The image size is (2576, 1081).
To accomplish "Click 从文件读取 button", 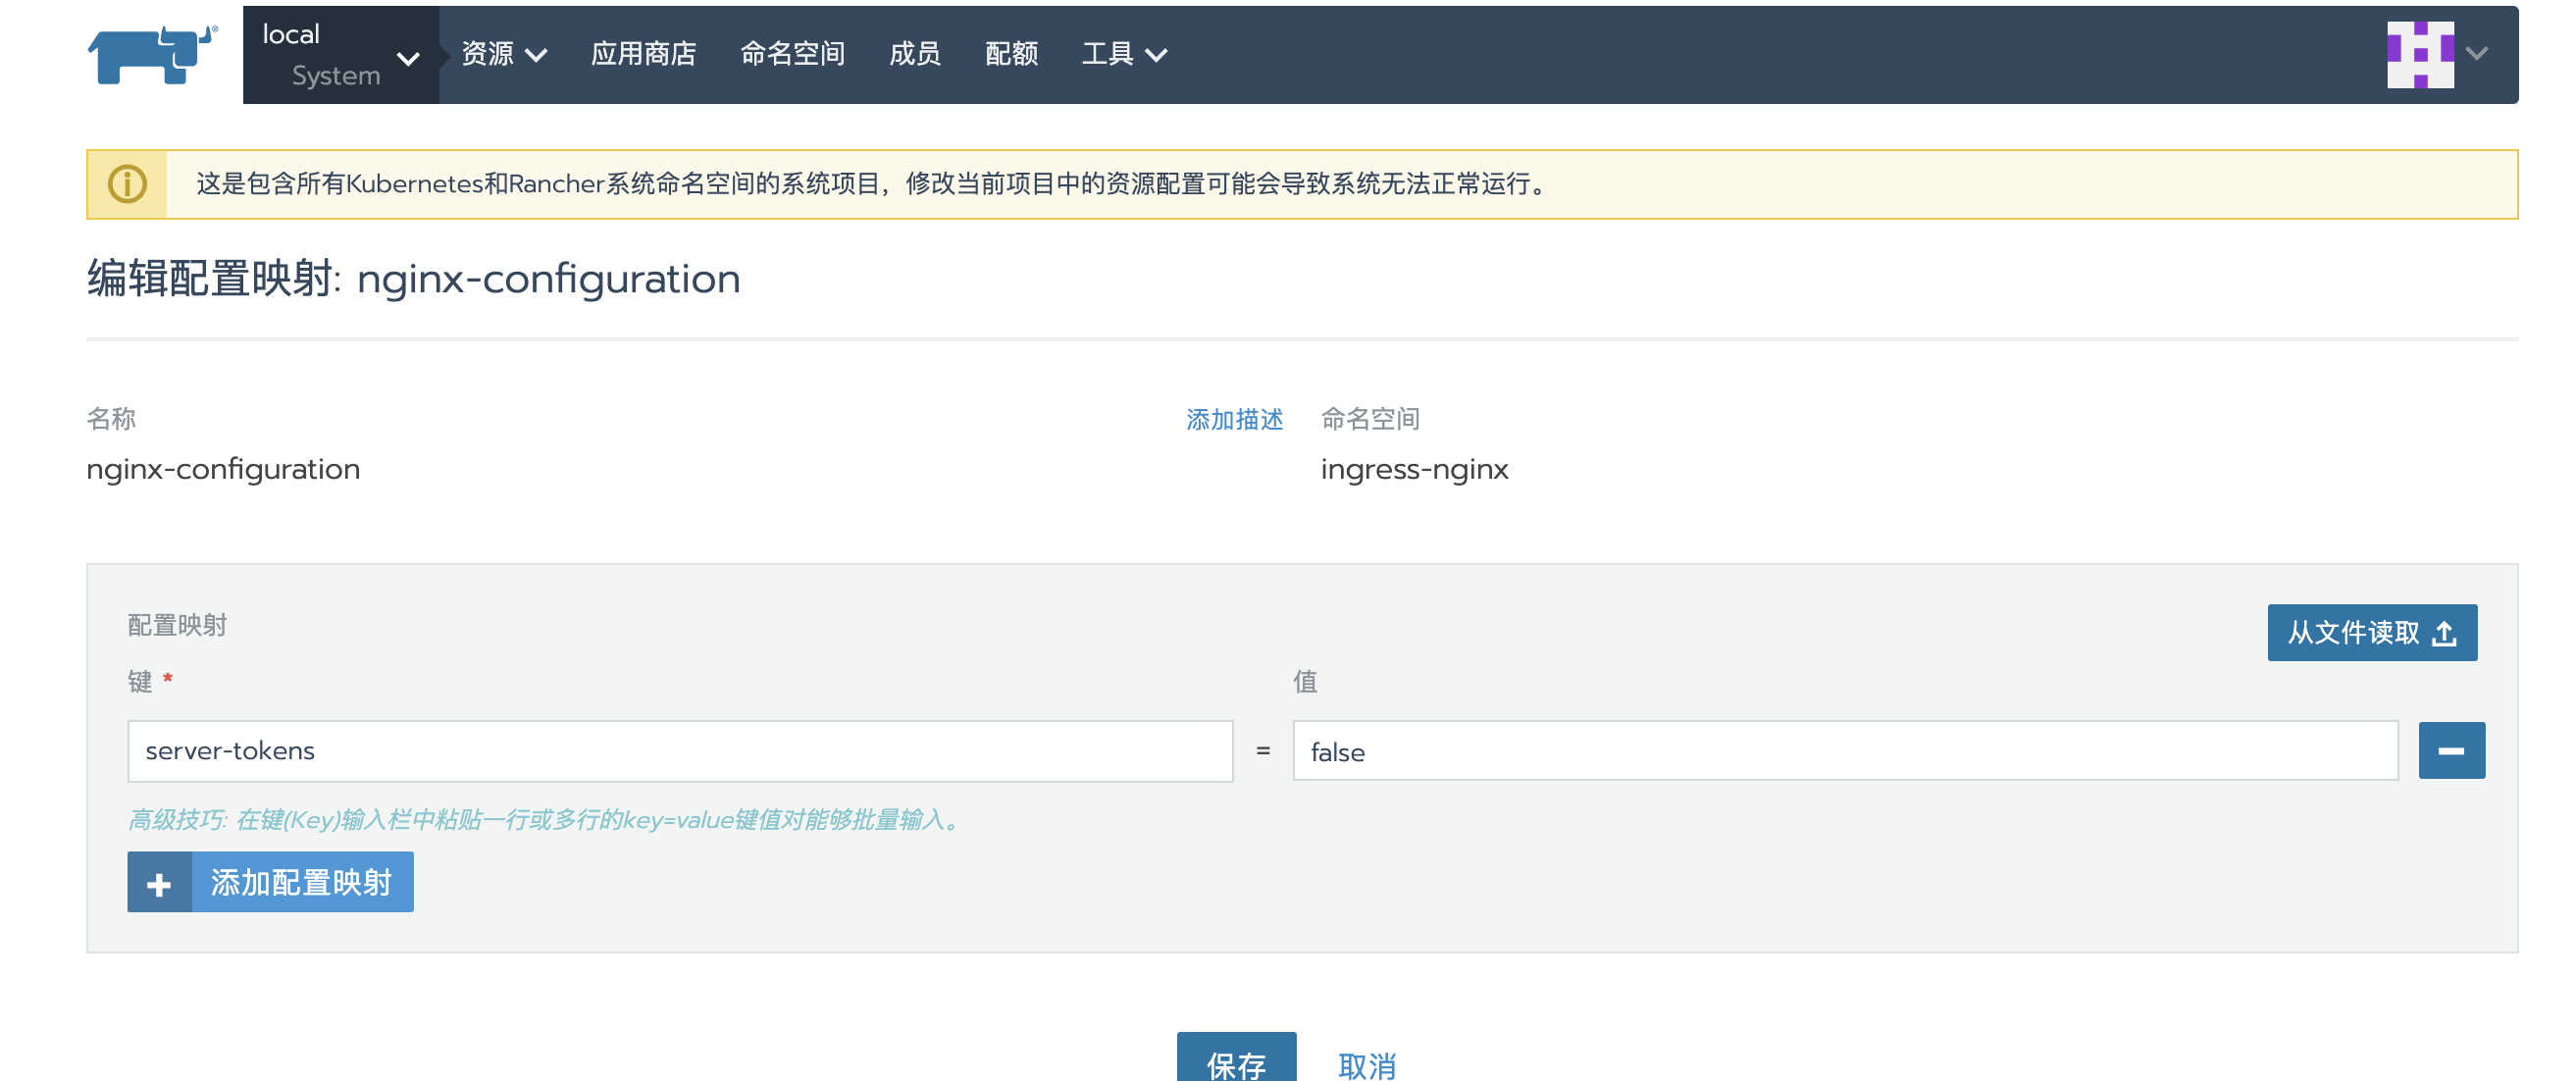I will pos(2371,633).
